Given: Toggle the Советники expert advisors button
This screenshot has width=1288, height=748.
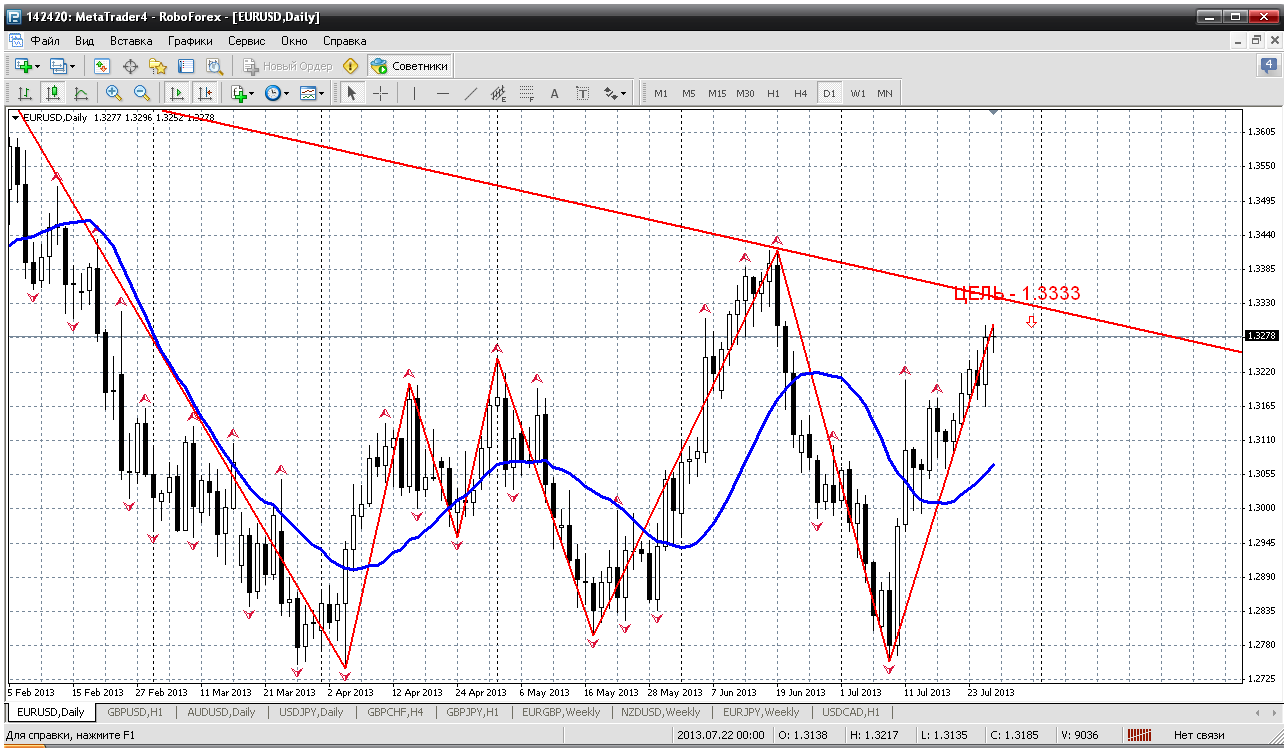Looking at the screenshot, I should tap(410, 66).
